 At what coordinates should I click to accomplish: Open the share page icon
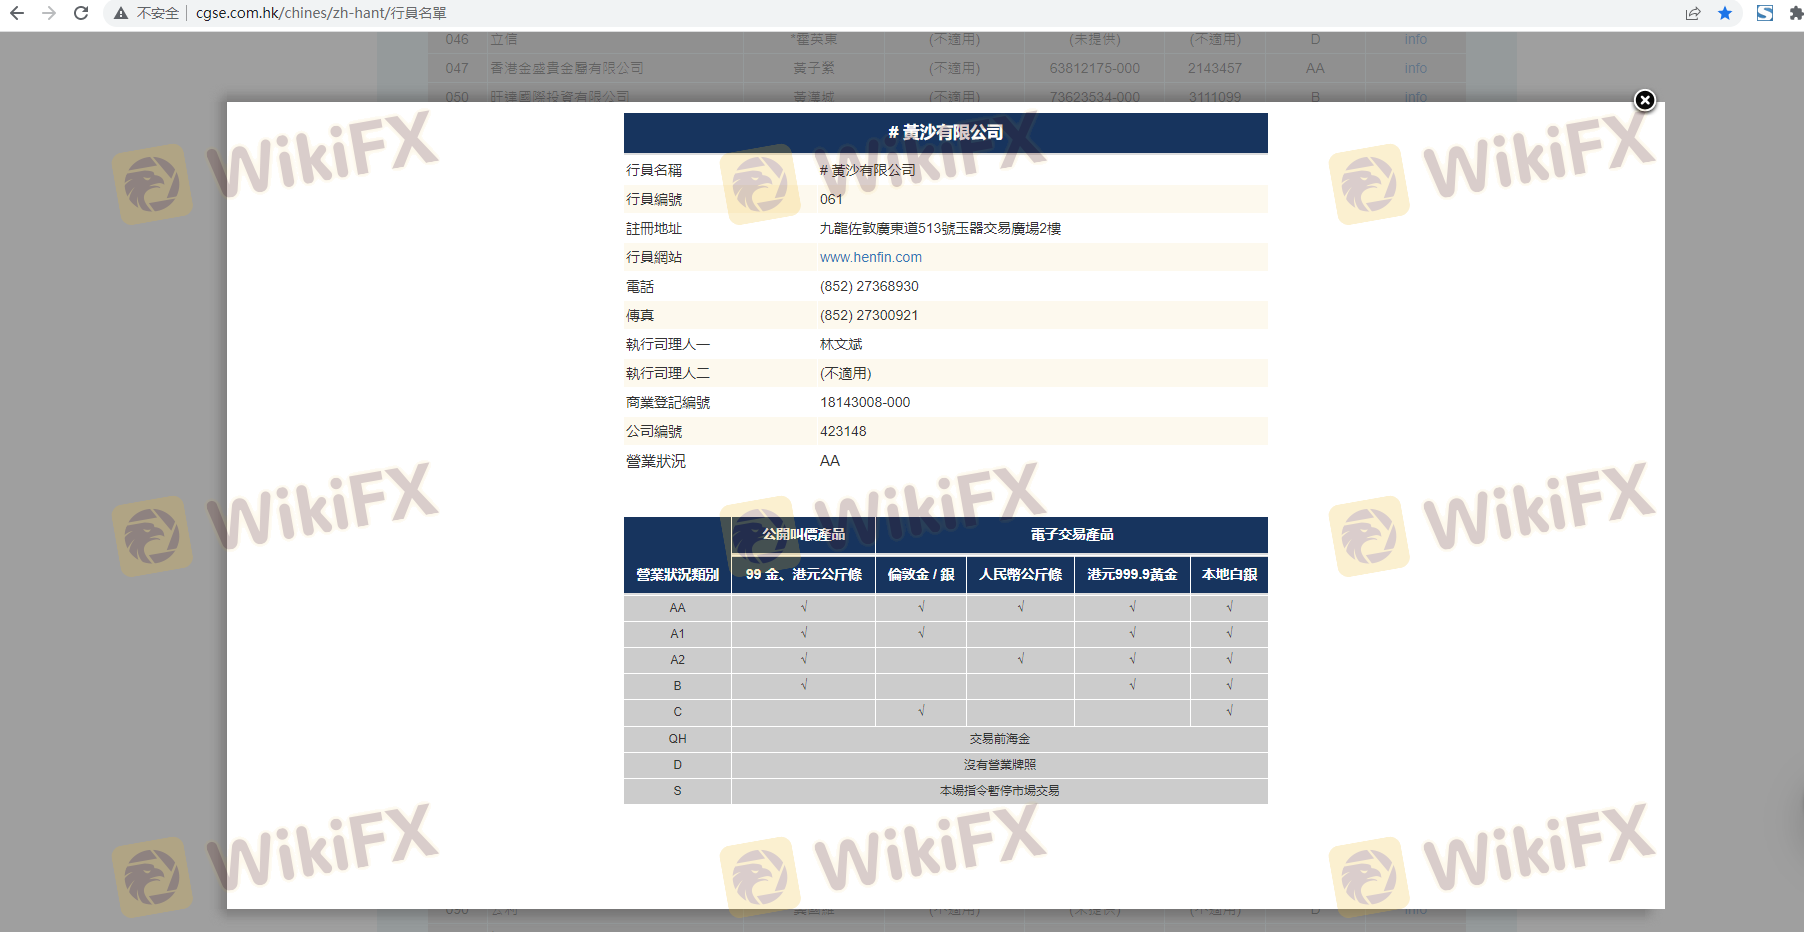pyautogui.click(x=1693, y=13)
